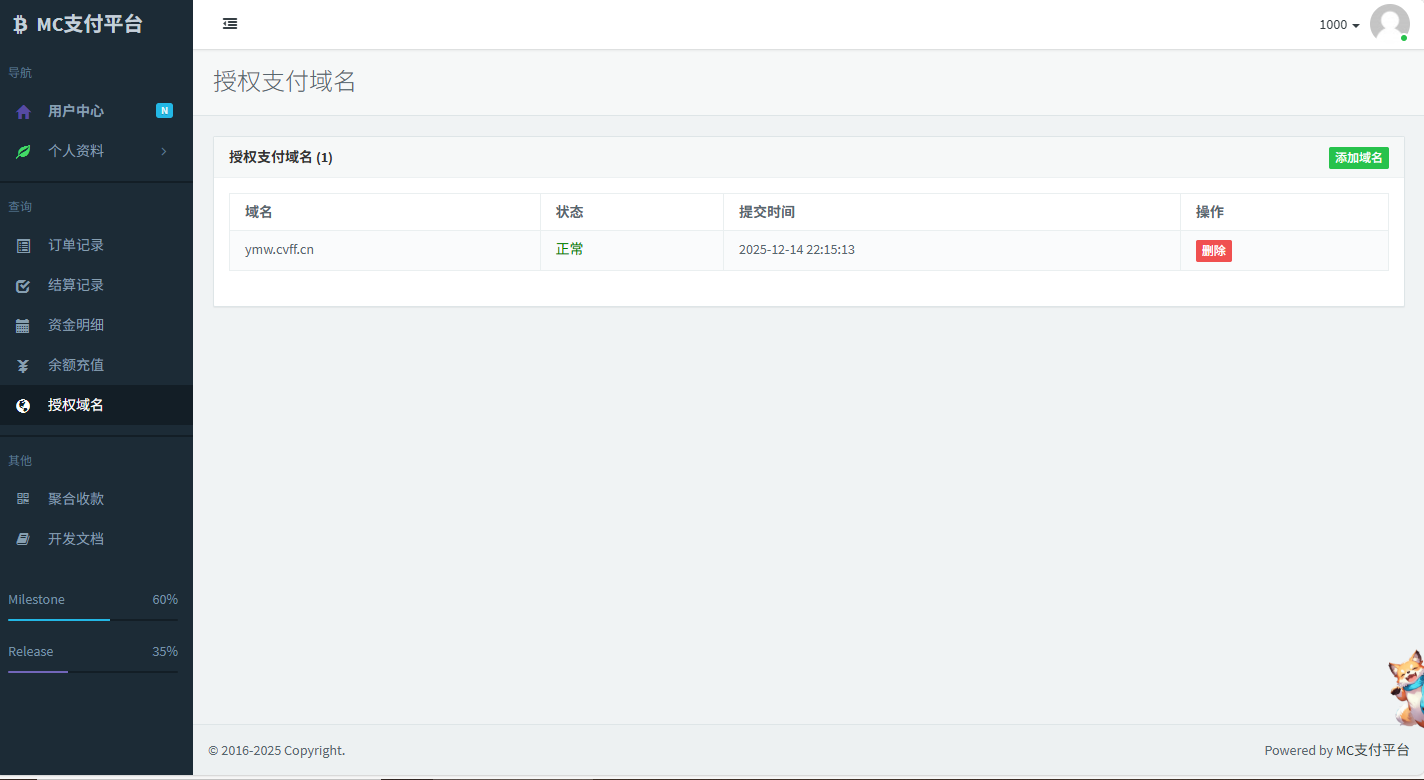Delete the ymw.cvff.cn domain entry
1424x780 pixels.
coord(1213,251)
